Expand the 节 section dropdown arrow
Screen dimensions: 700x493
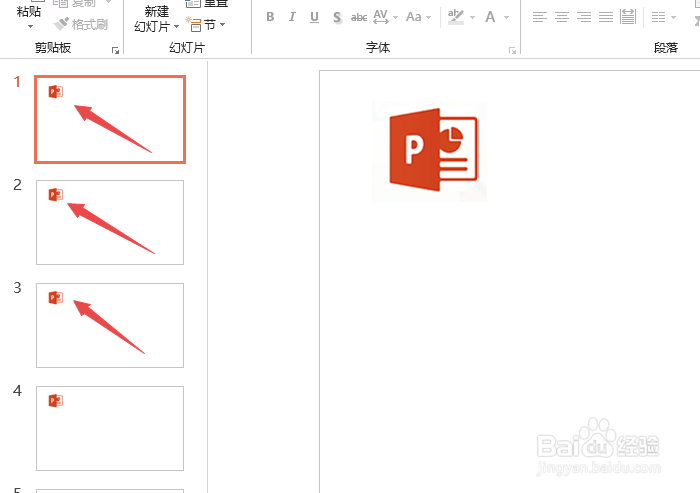coord(222,25)
